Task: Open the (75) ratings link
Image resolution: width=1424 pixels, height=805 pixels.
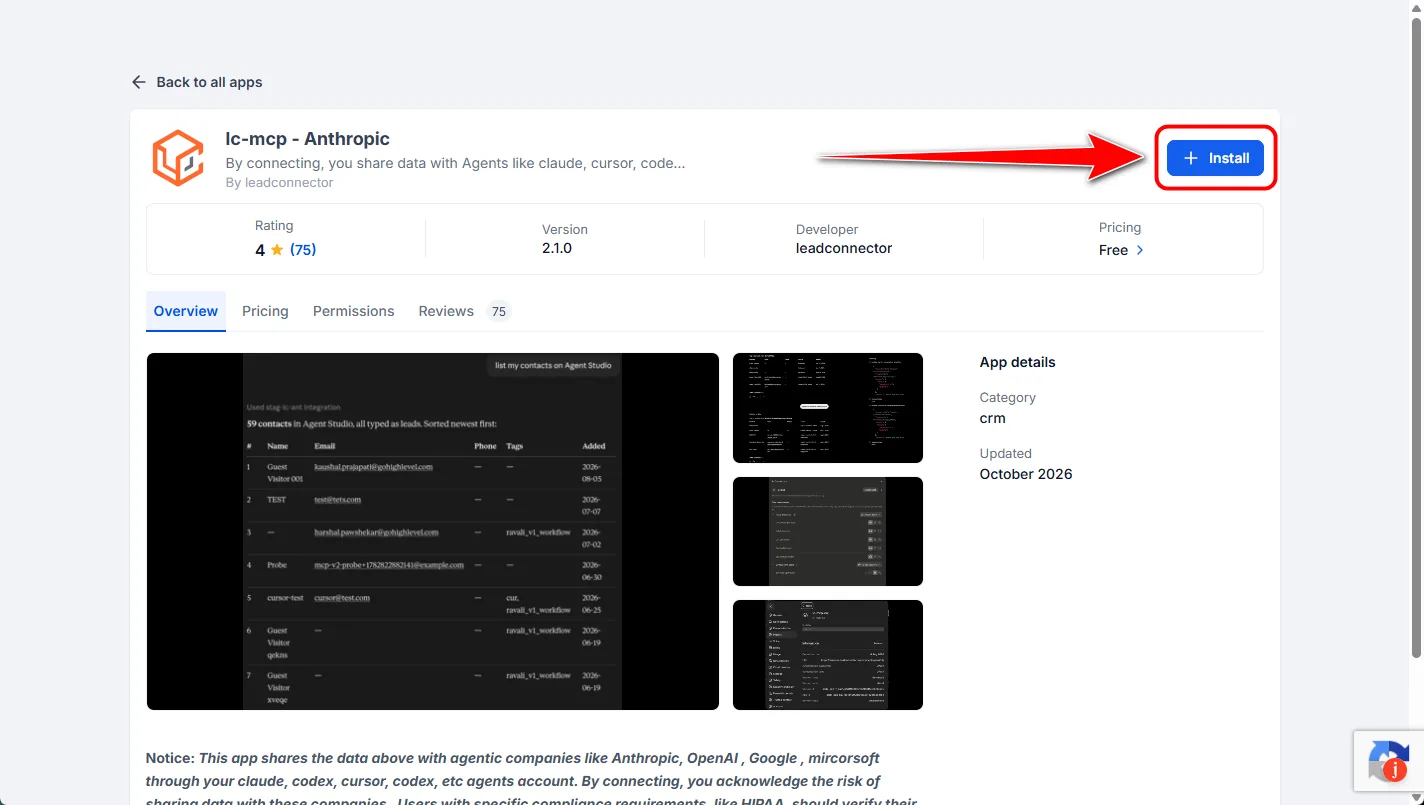Action: tap(303, 250)
